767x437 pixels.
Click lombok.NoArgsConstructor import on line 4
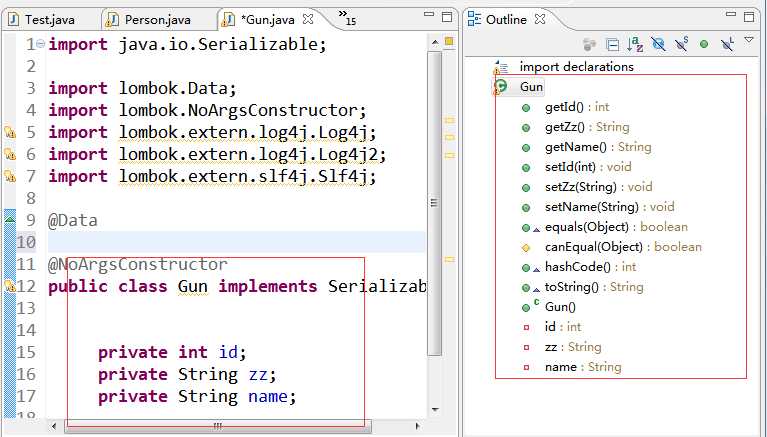243,111
